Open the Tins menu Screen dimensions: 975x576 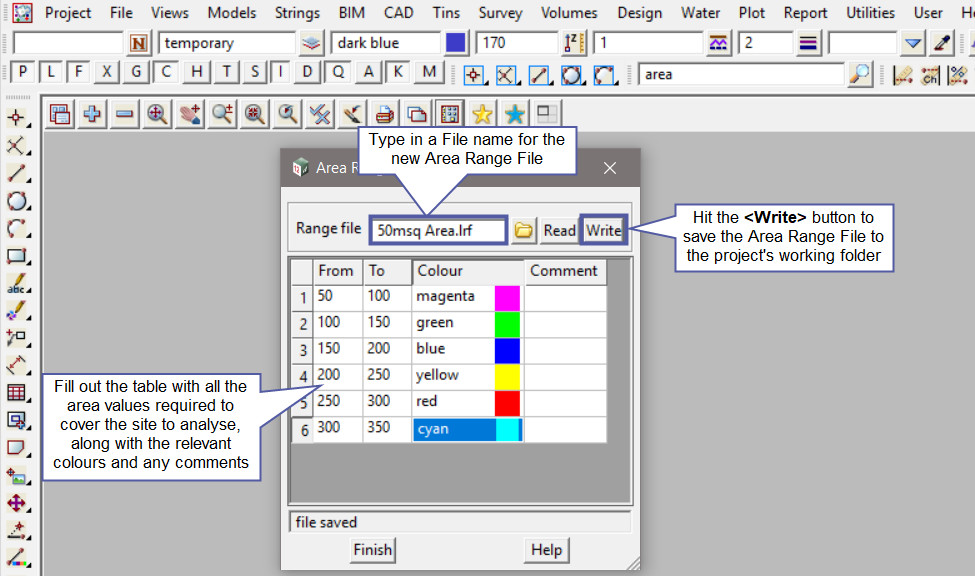click(x=446, y=12)
